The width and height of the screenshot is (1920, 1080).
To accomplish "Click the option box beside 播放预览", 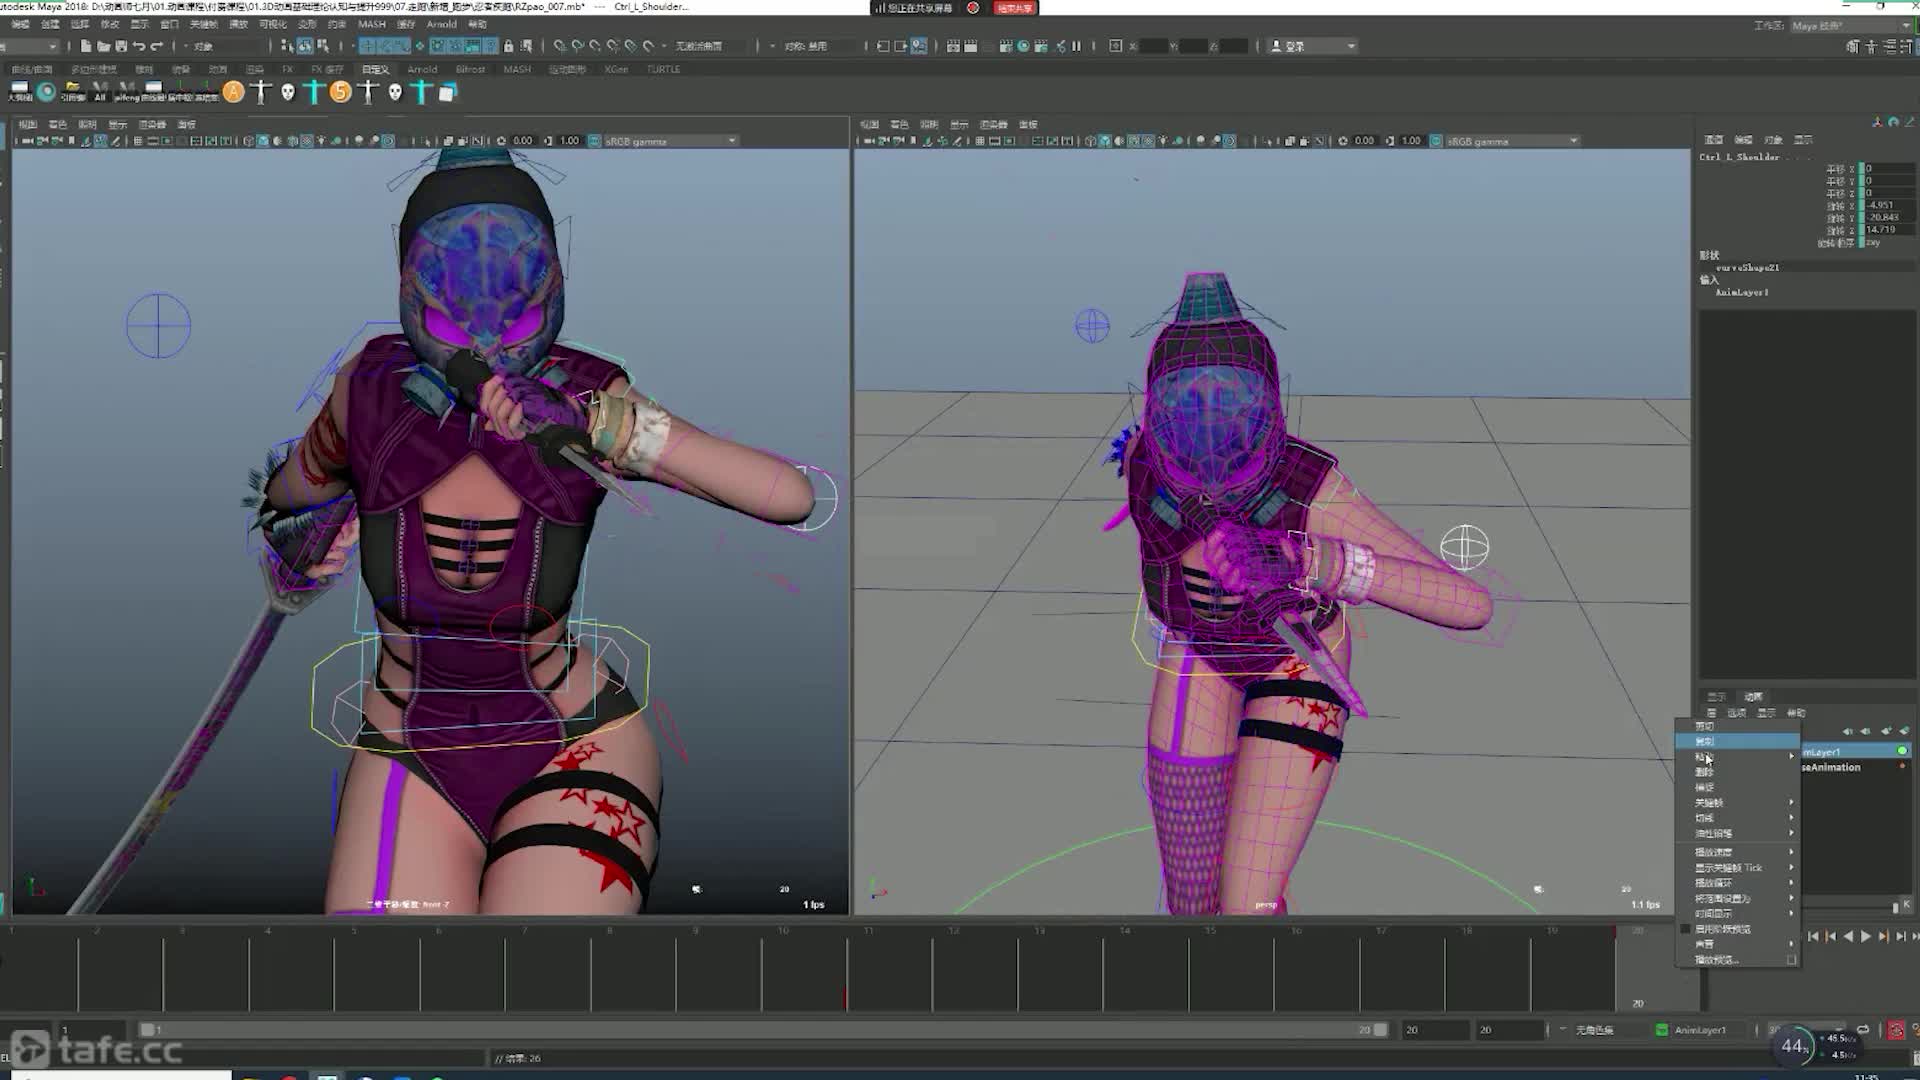I will pos(1791,960).
